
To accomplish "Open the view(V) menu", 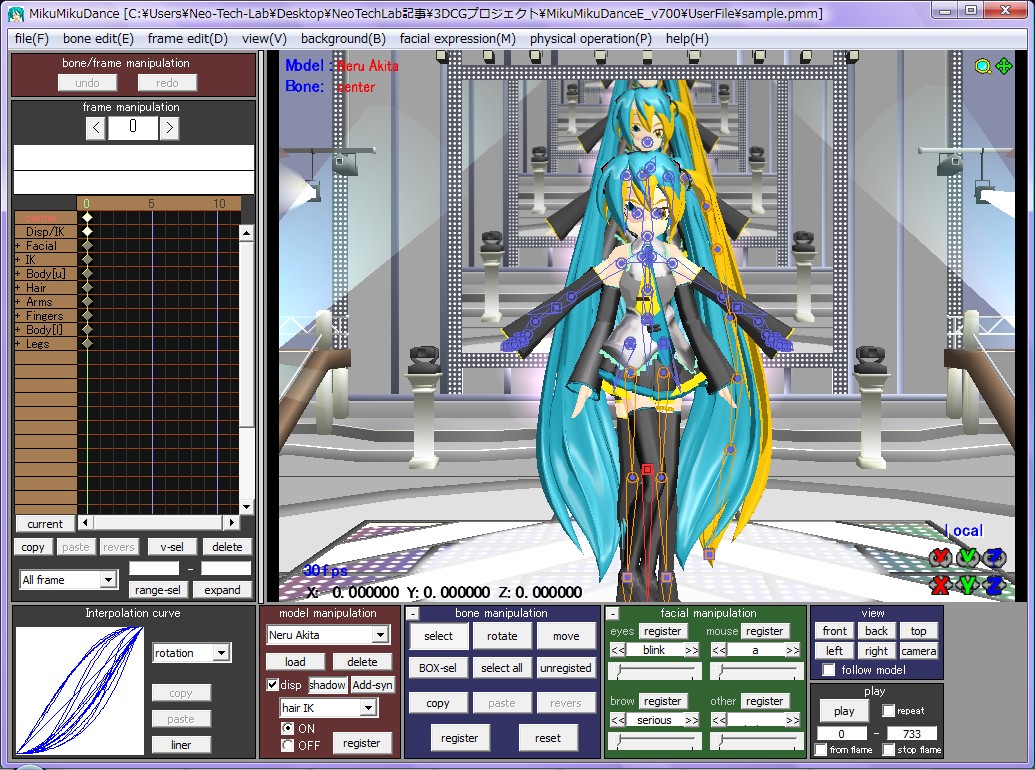I will click(264, 38).
